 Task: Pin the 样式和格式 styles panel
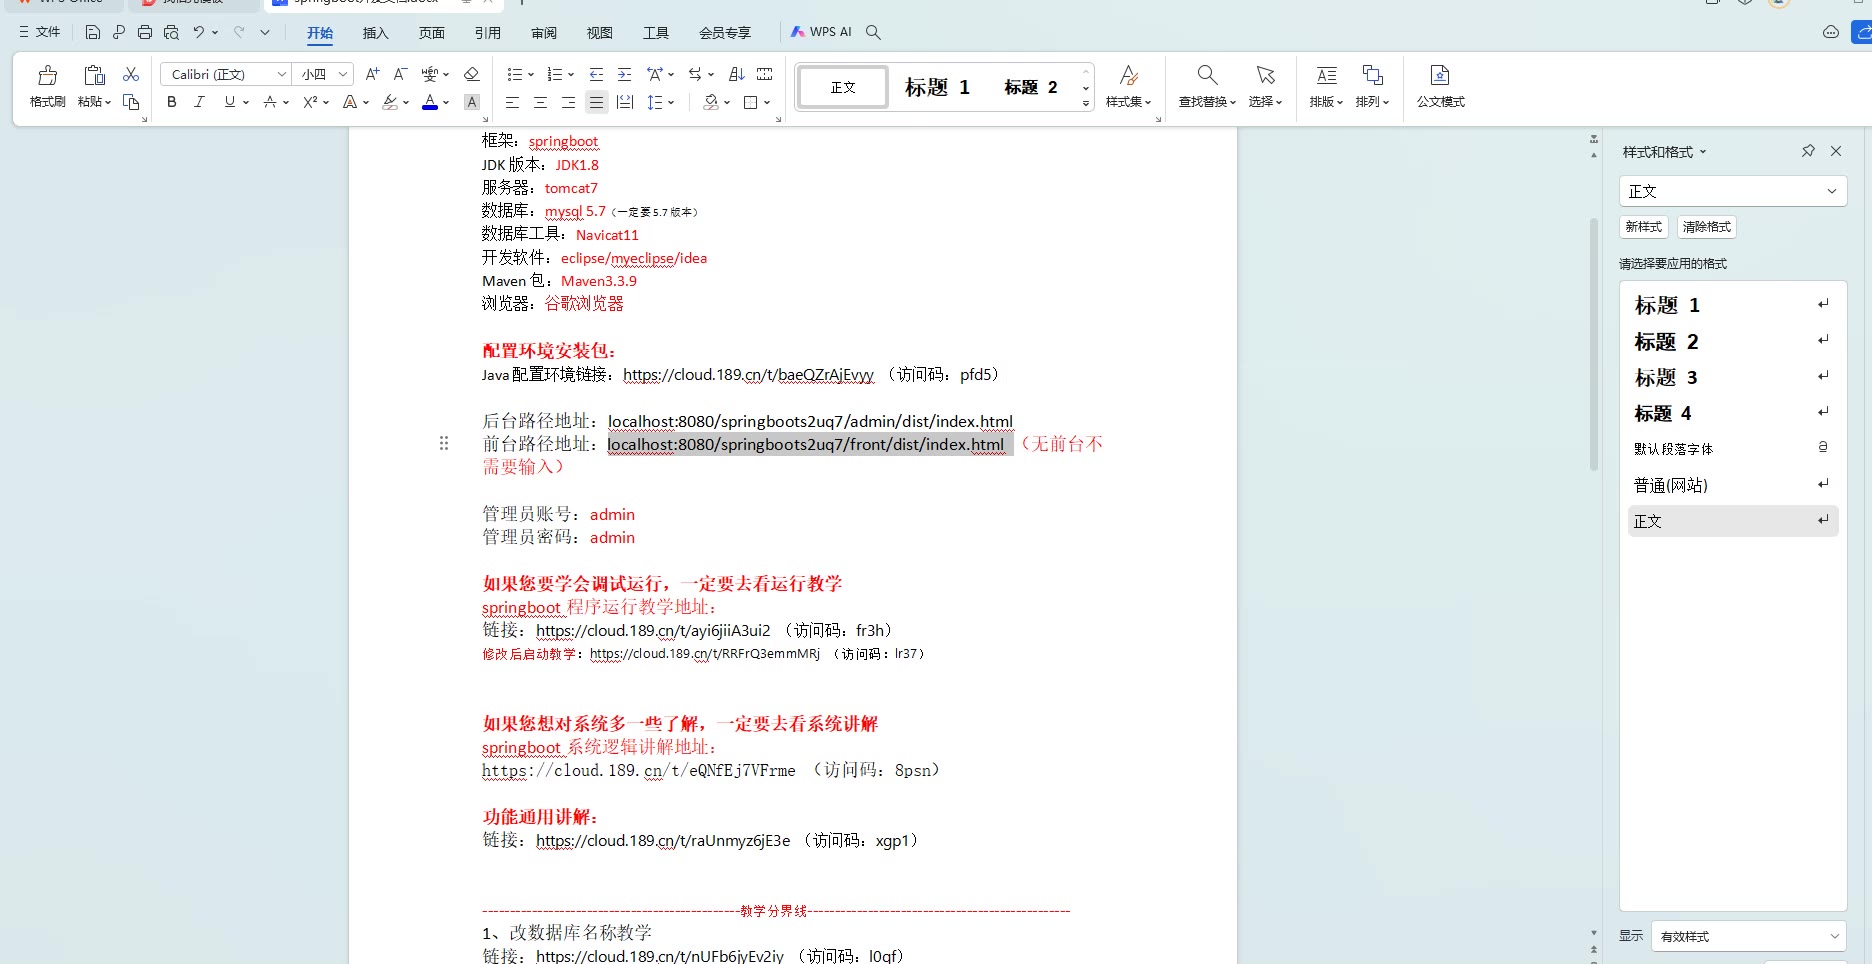pos(1808,151)
